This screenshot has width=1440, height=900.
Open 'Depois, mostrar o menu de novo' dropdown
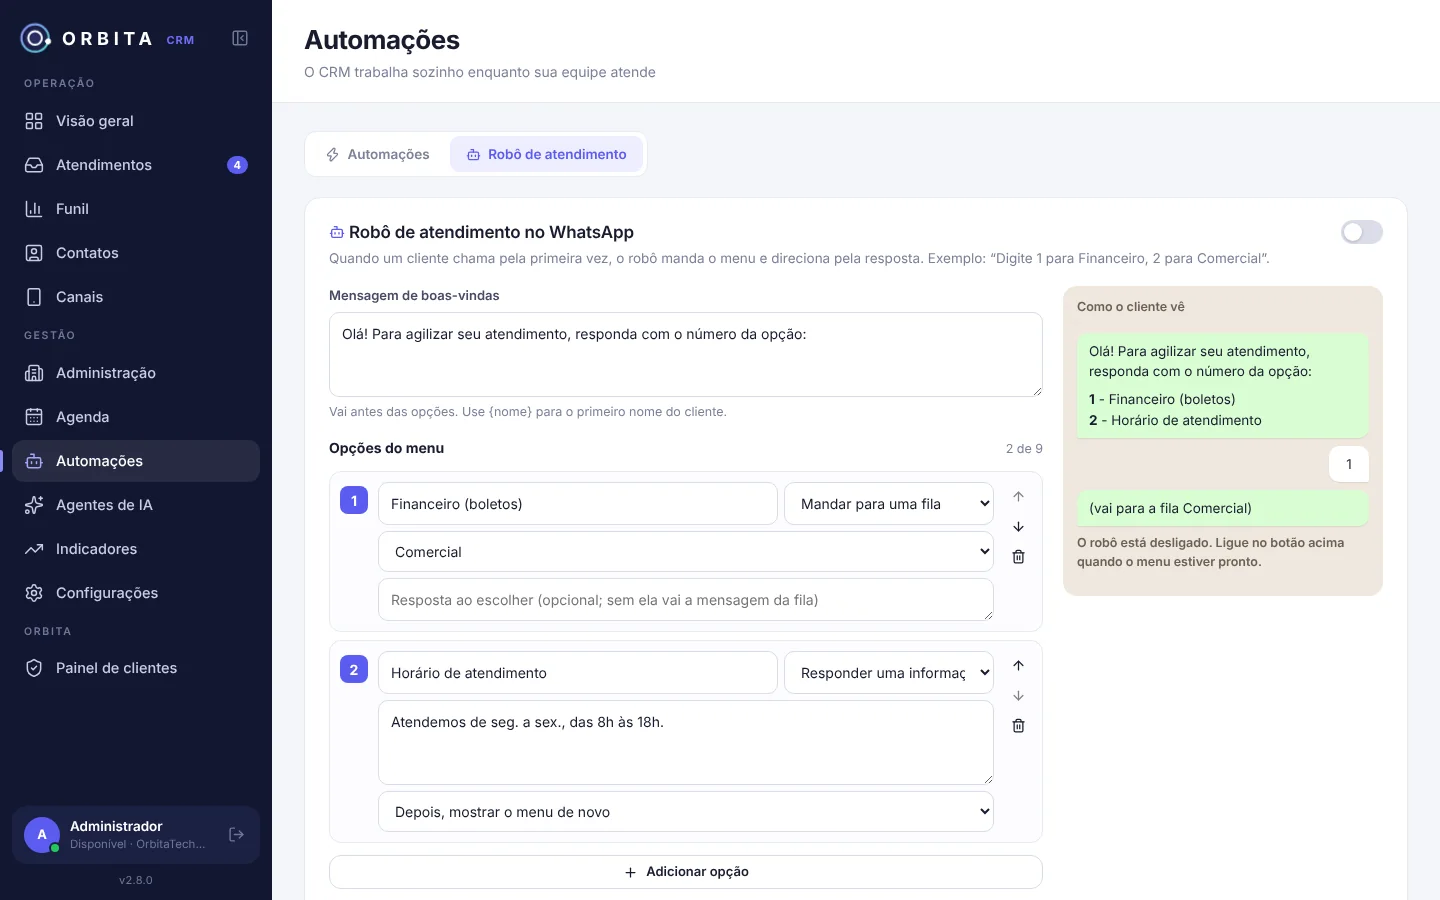click(686, 812)
